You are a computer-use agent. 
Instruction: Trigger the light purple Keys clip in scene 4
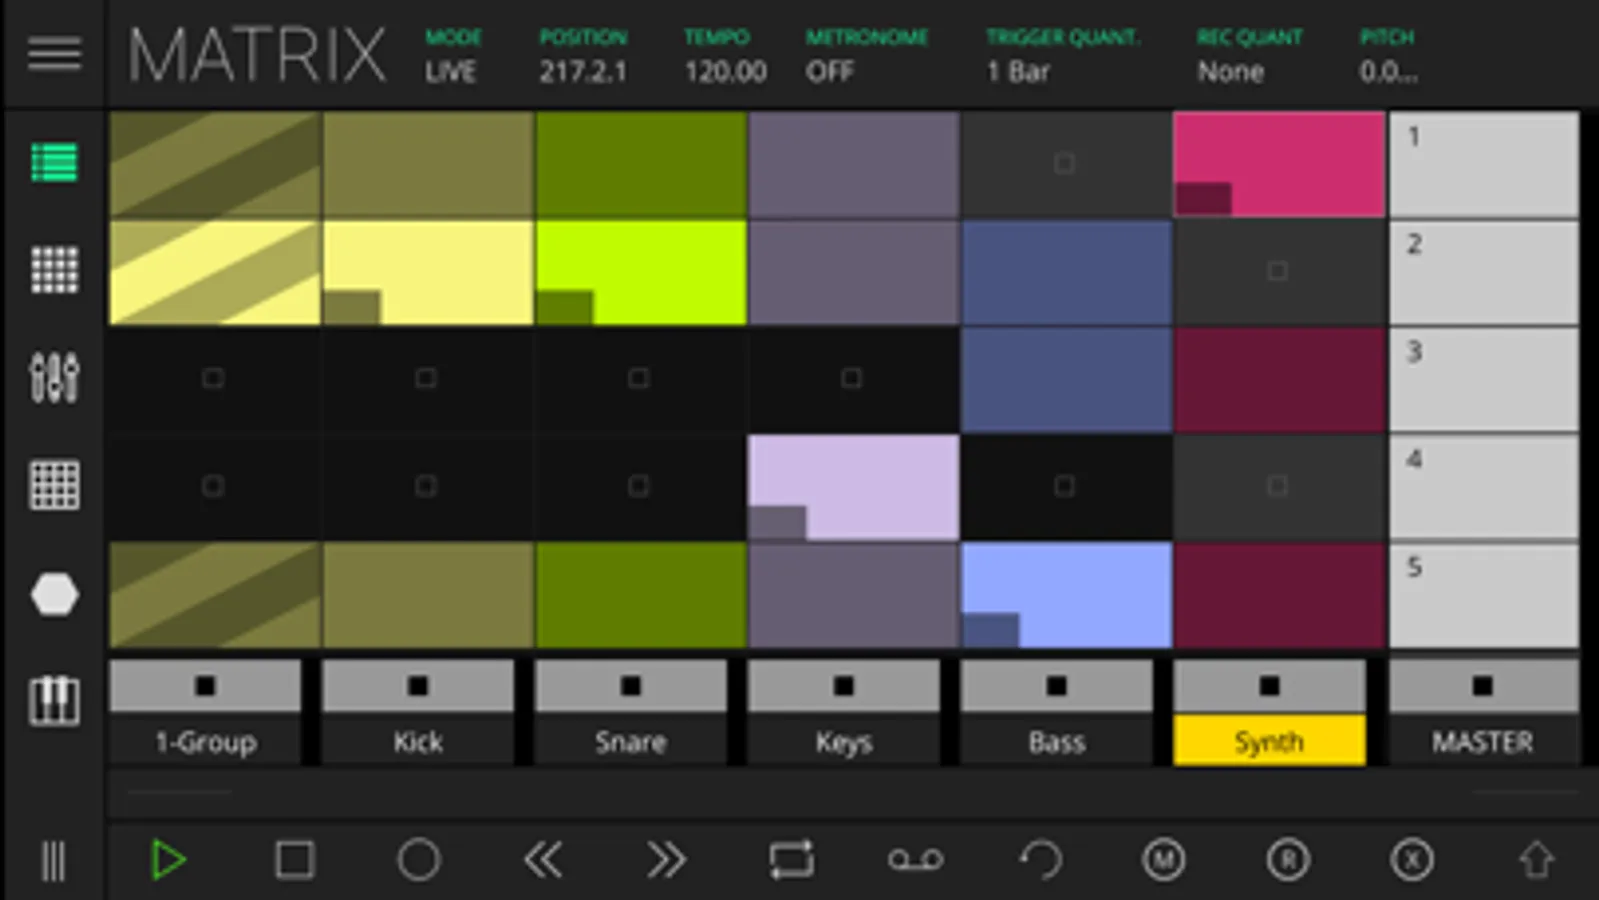click(x=854, y=487)
